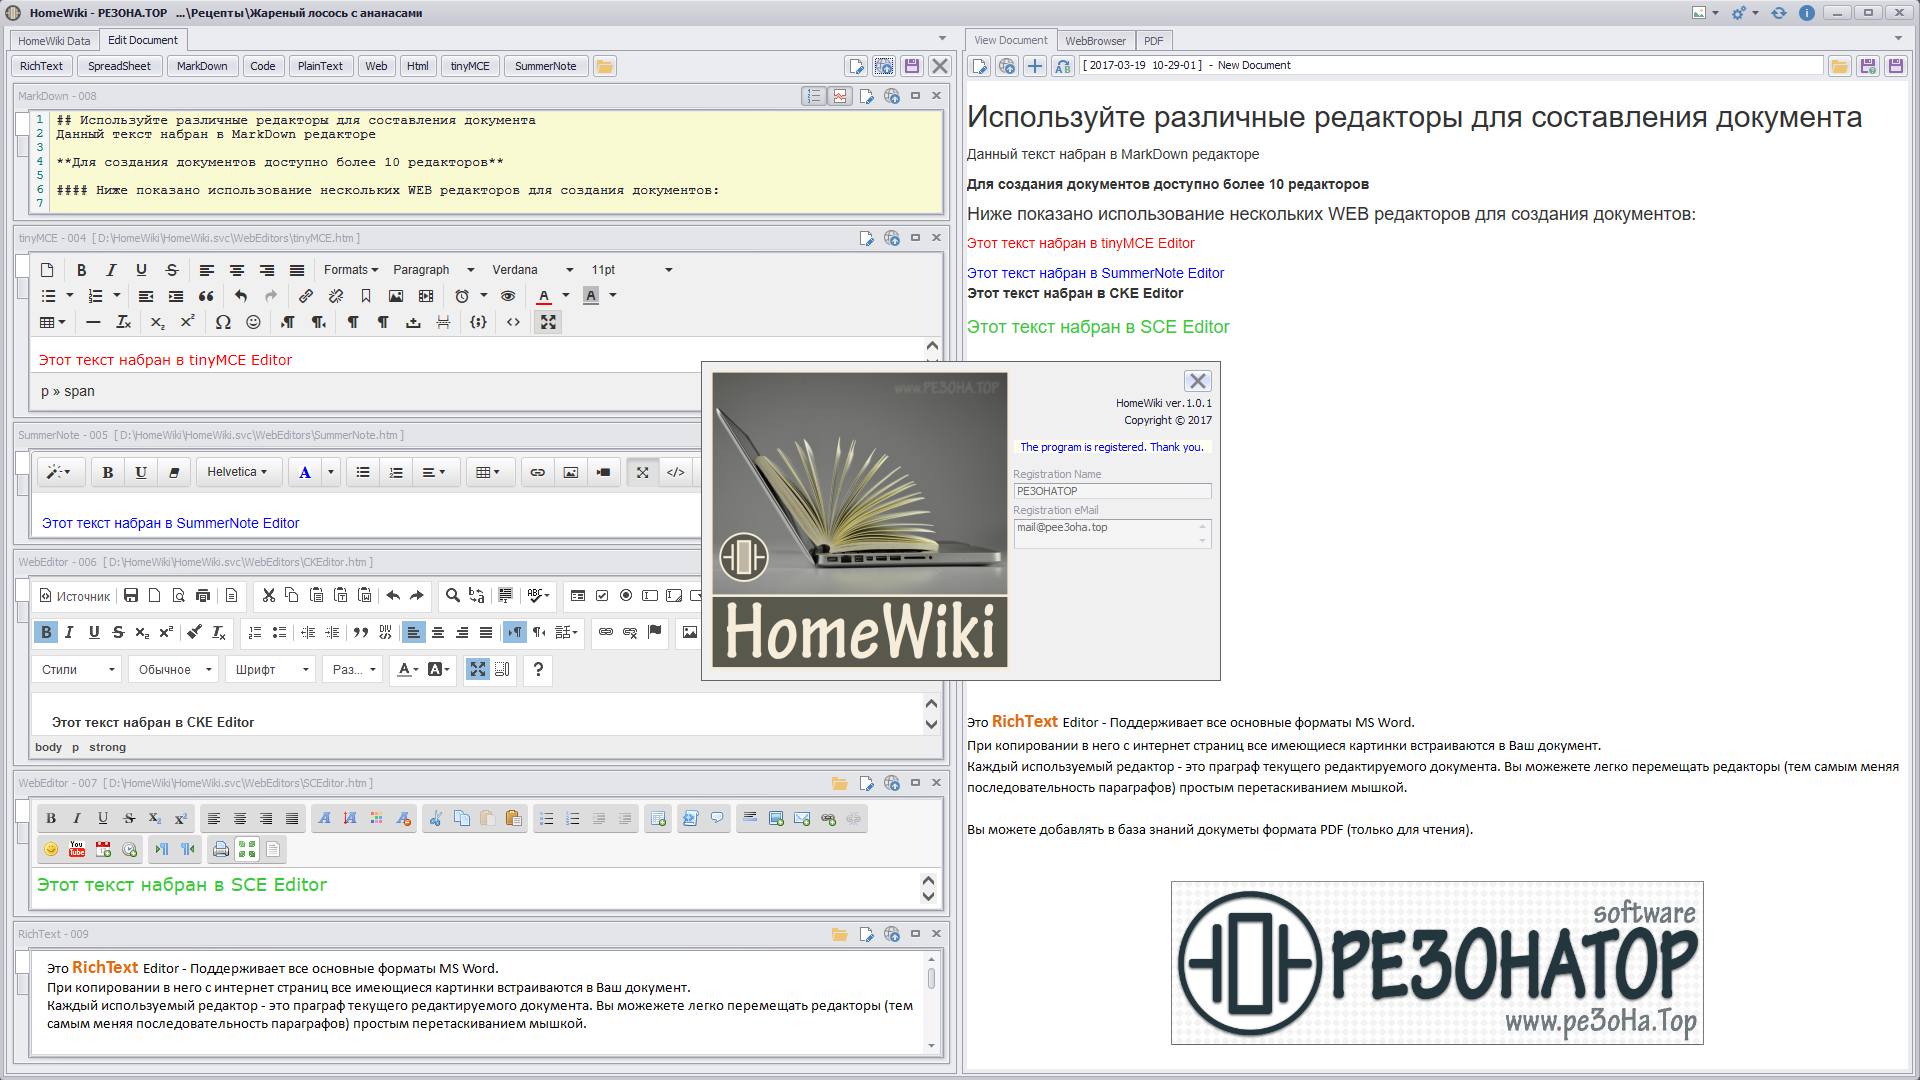This screenshot has height=1080, width=1920.
Task: Open the table dropdown in tinyMCE toolbar
Action: [52, 322]
